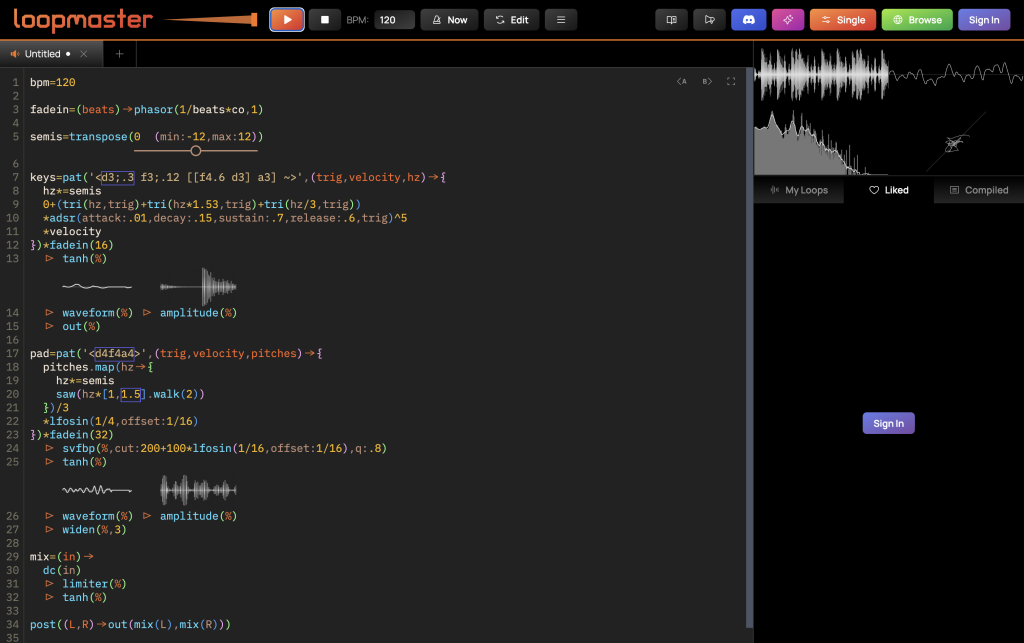Open the My Loops tab
The height and width of the screenshot is (643, 1024).
[x=798, y=190]
